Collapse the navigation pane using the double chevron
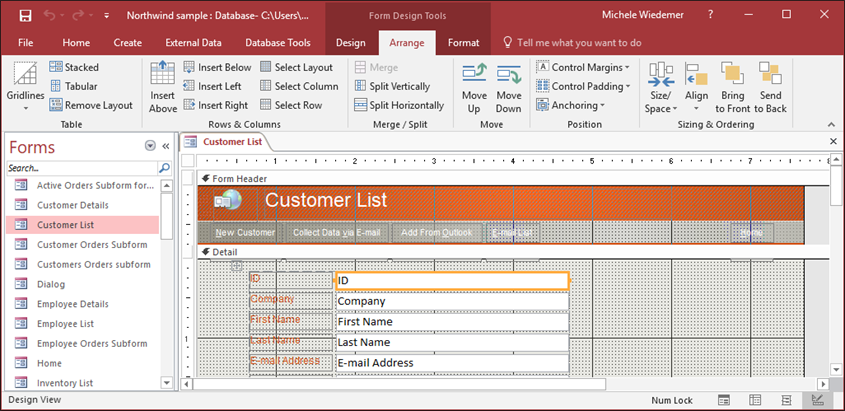This screenshot has height=411, width=845. click(166, 146)
